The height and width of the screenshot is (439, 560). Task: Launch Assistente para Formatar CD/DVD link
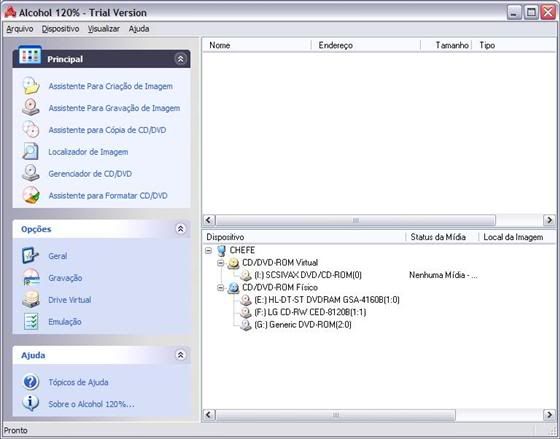coord(108,195)
